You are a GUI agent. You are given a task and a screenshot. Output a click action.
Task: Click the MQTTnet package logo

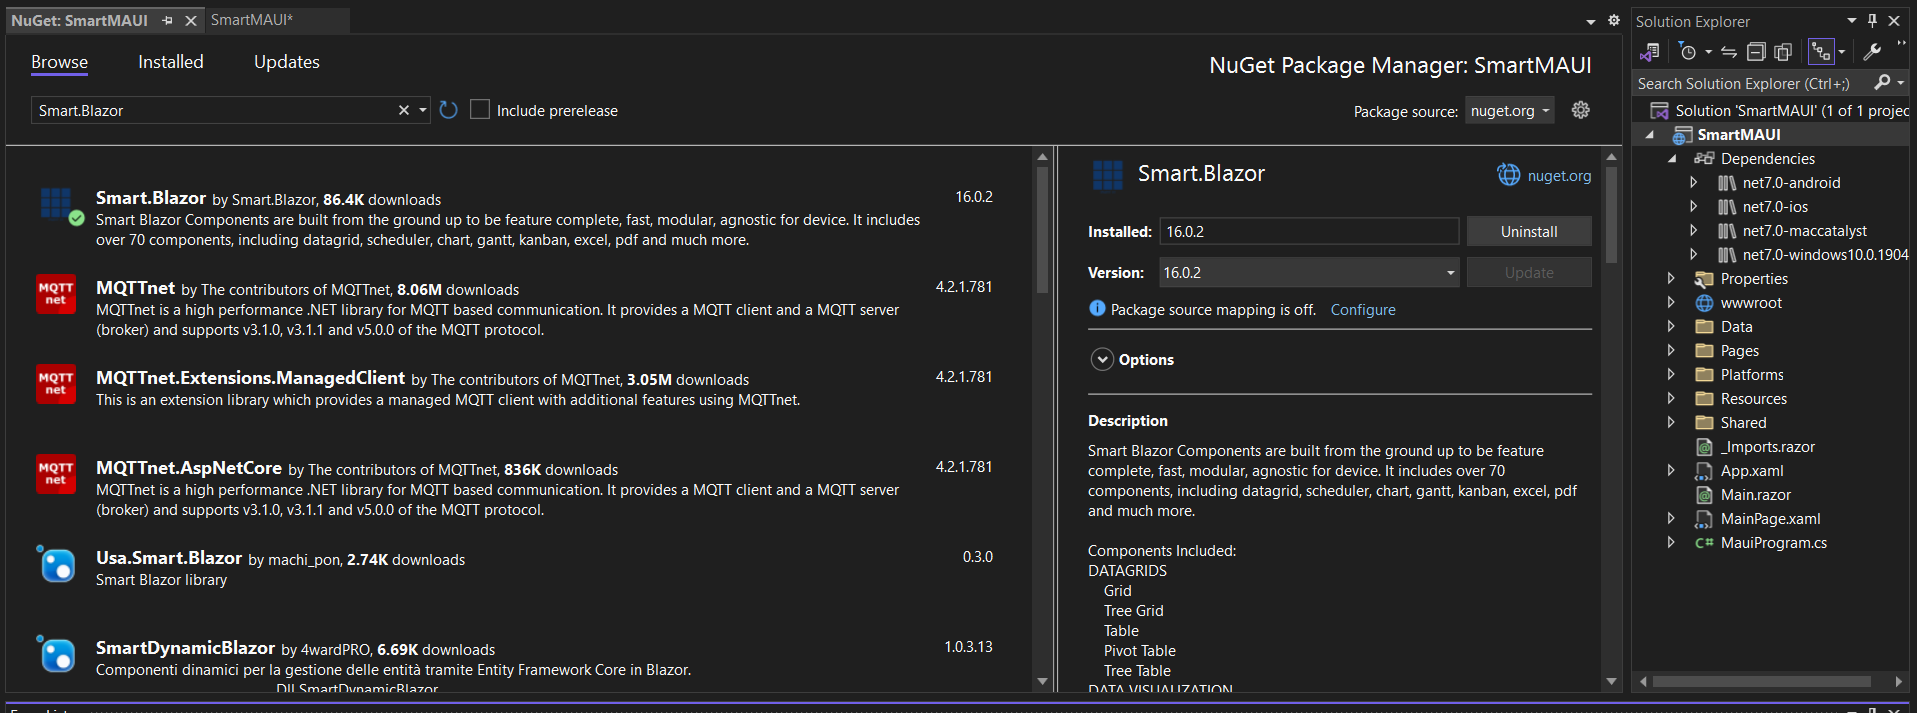56,294
